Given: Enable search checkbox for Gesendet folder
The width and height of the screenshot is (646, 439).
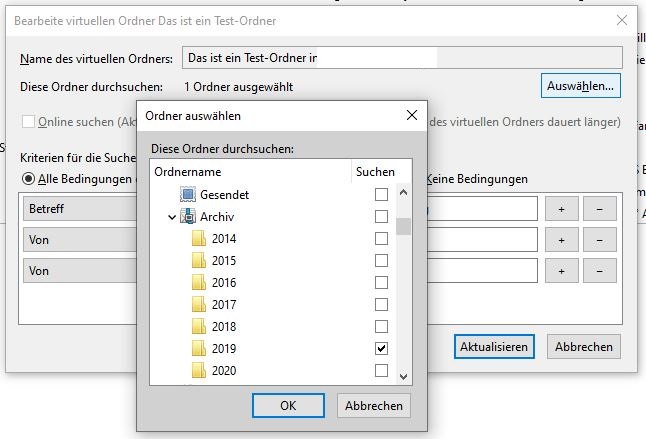Looking at the screenshot, I should pyautogui.click(x=381, y=194).
